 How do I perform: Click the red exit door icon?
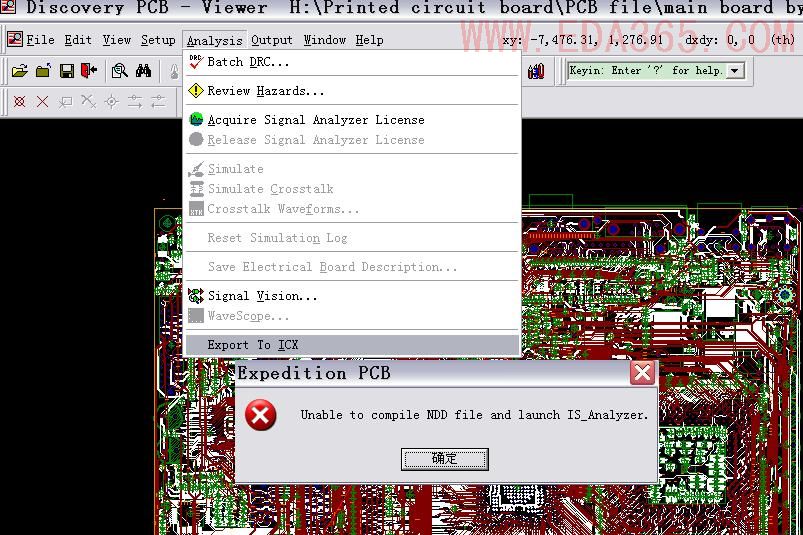[x=89, y=71]
